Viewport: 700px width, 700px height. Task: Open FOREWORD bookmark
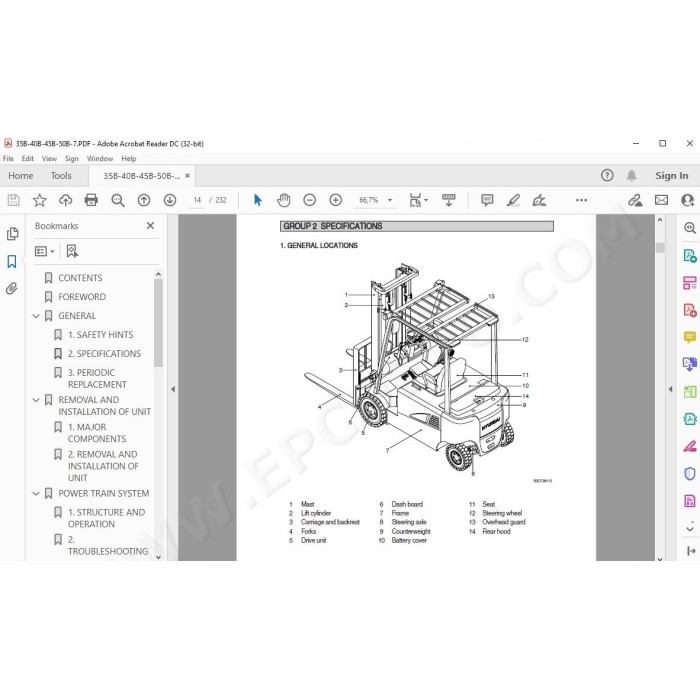tap(82, 297)
